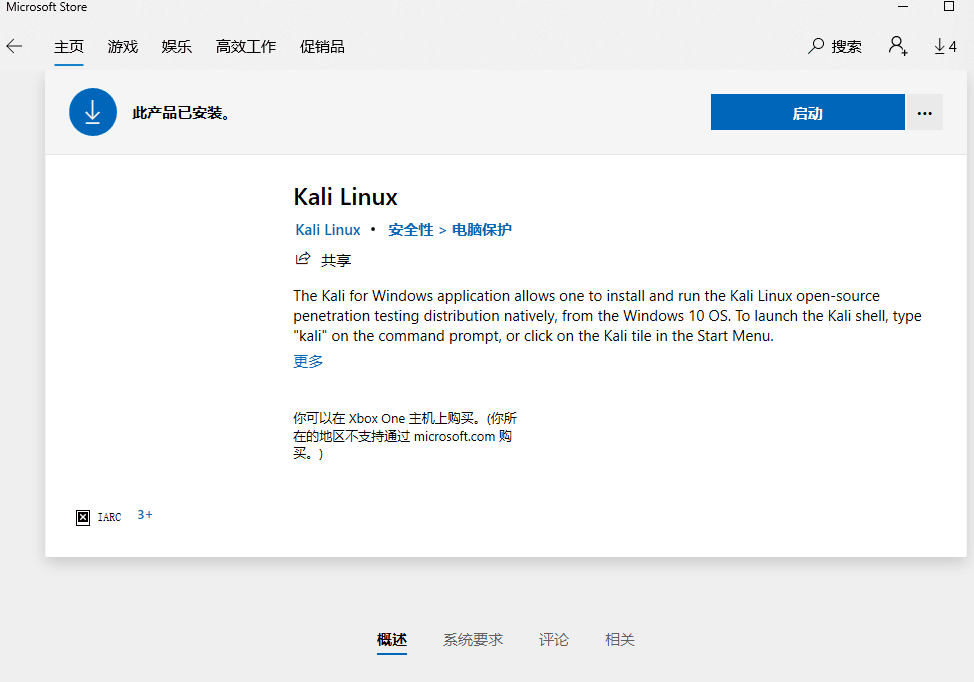Screen dimensions: 974x682
Task: Open the 电脑保护 subcategory link
Action: pos(481,230)
